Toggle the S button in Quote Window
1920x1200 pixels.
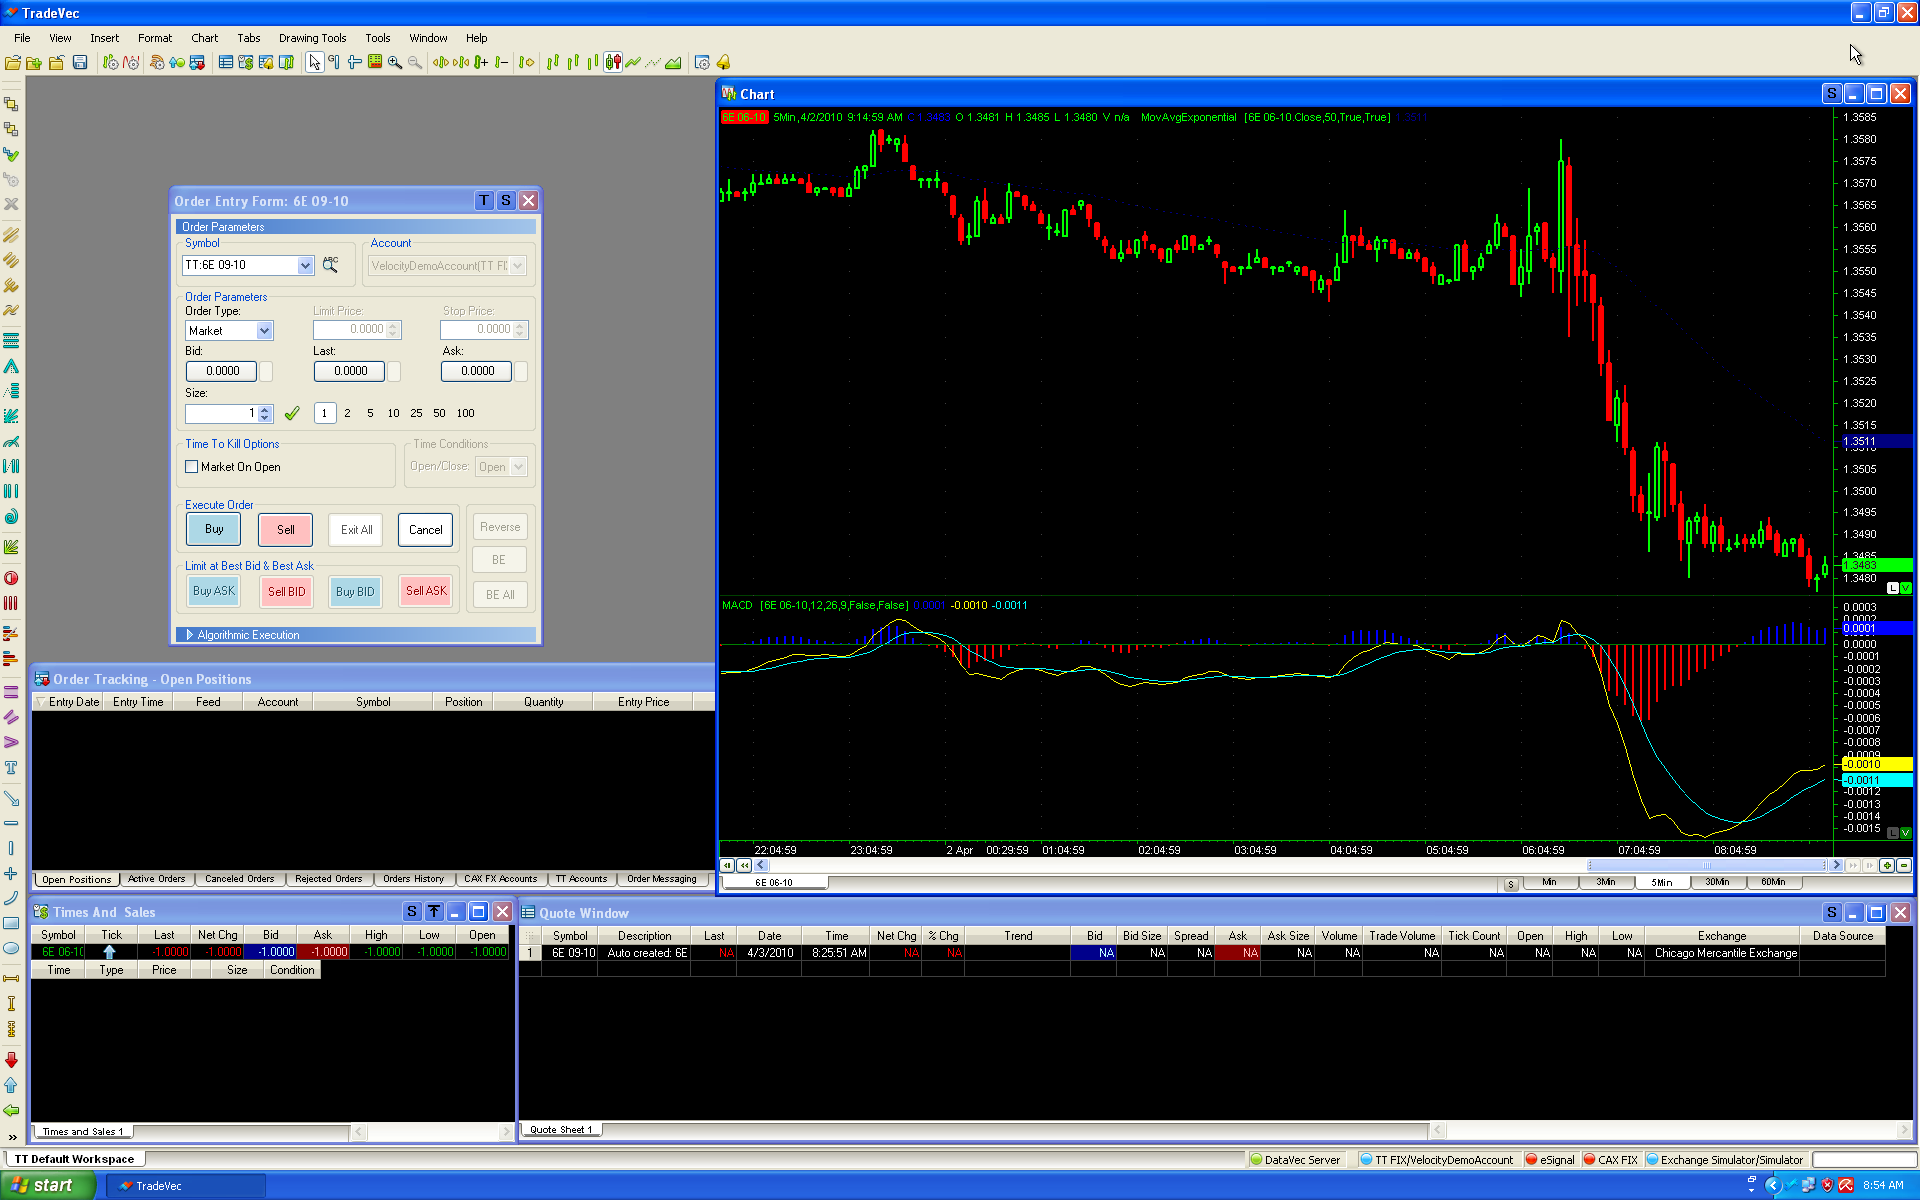point(1832,913)
